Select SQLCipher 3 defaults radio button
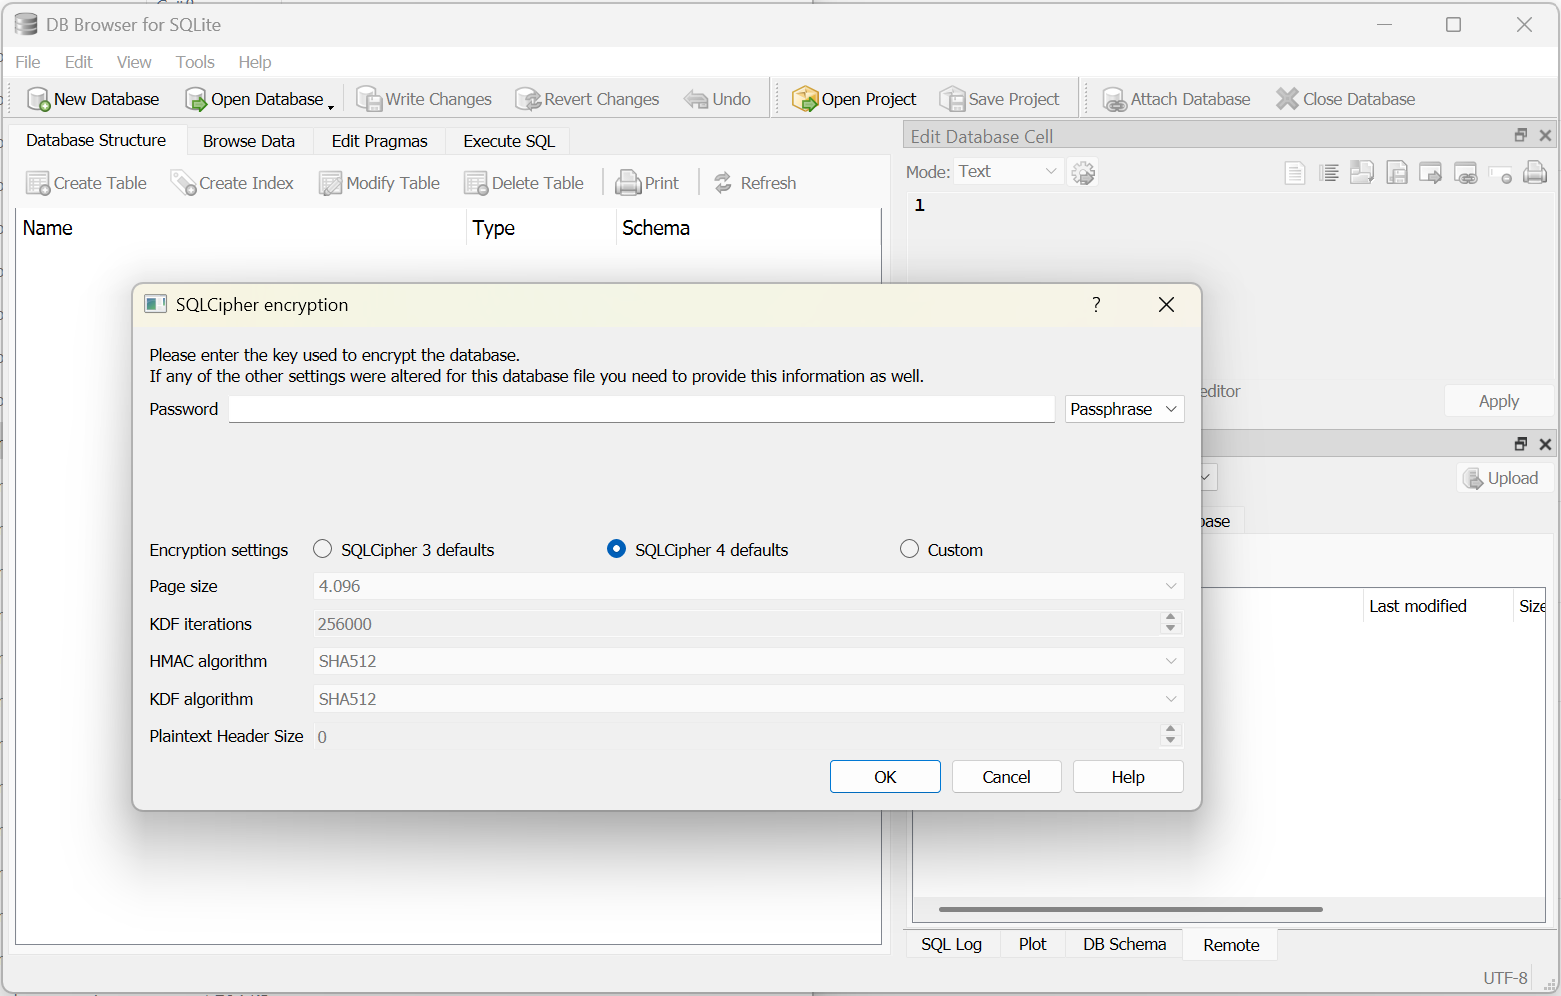 click(323, 549)
